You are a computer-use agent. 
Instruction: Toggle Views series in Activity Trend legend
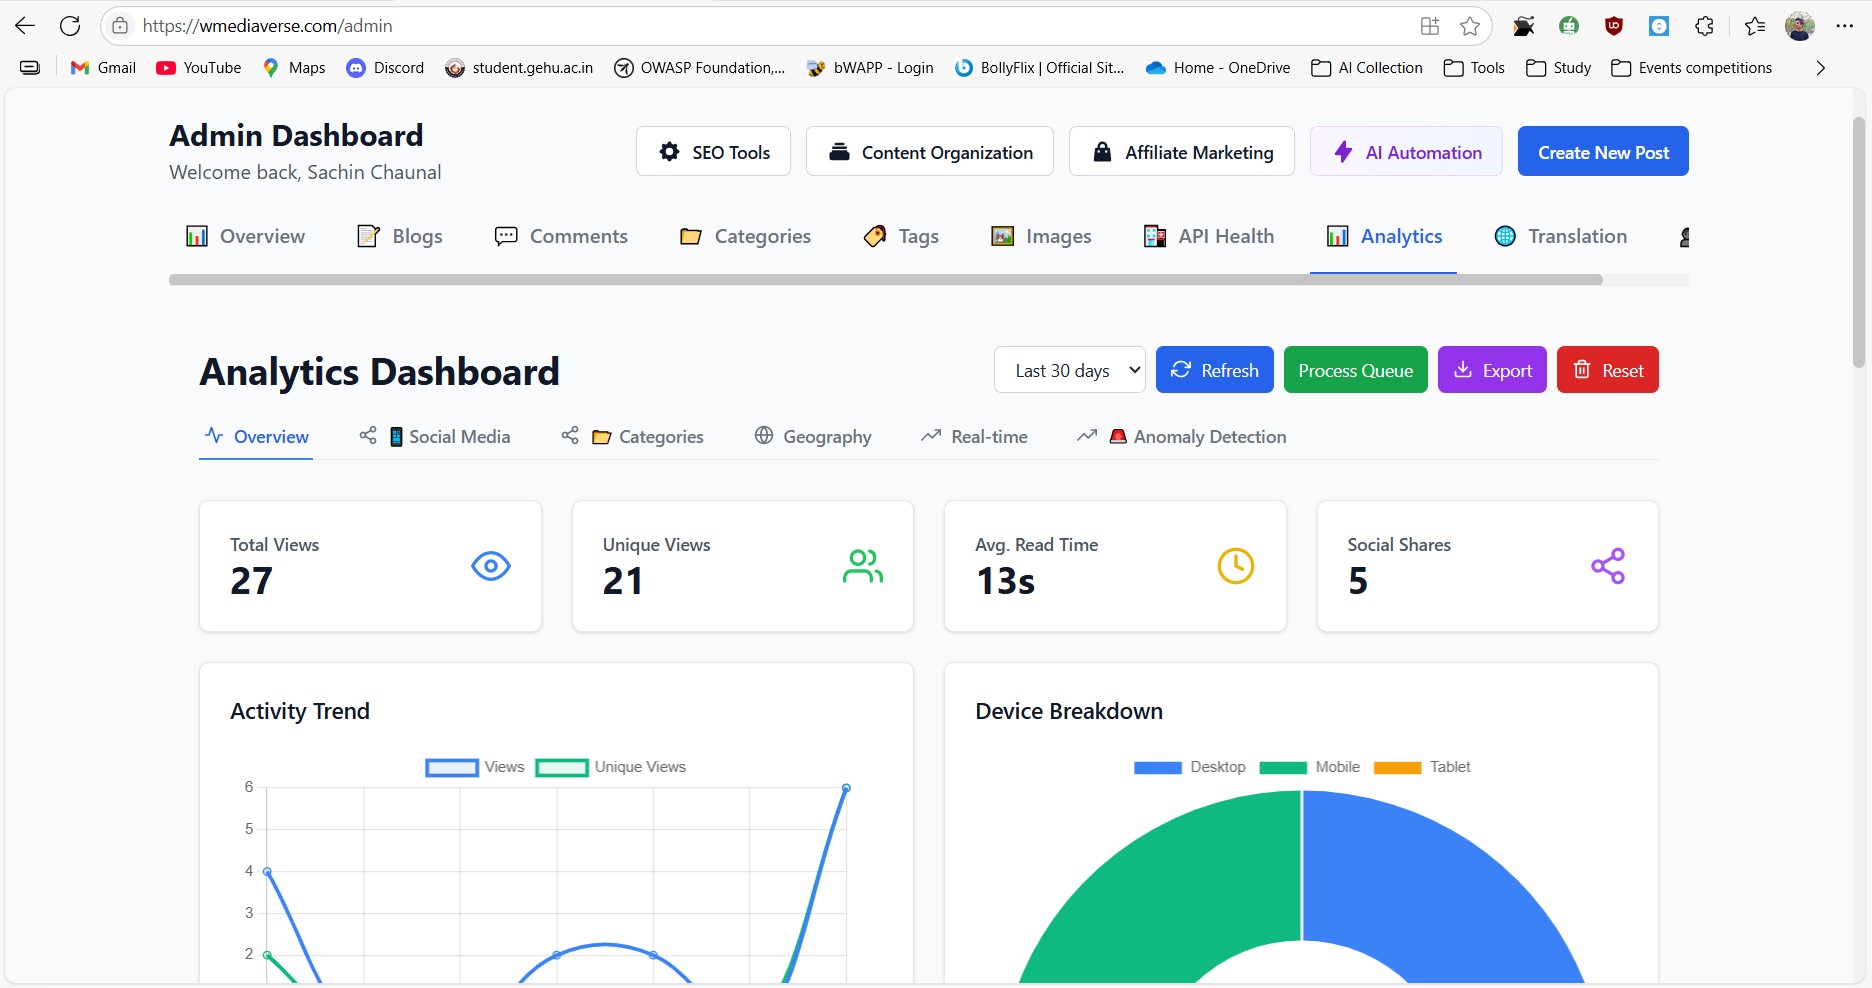click(475, 767)
